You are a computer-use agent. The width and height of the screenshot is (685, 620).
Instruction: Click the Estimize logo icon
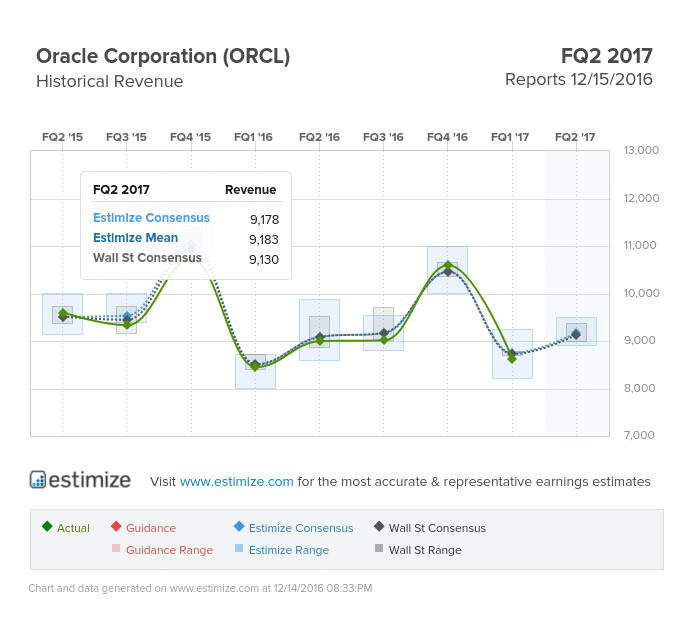pos(38,479)
